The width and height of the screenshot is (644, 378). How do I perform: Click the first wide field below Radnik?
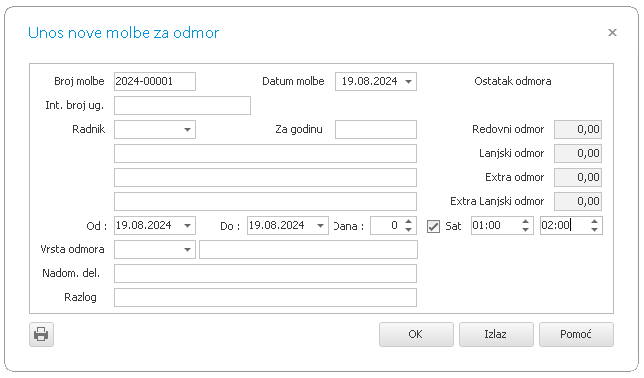coord(265,153)
